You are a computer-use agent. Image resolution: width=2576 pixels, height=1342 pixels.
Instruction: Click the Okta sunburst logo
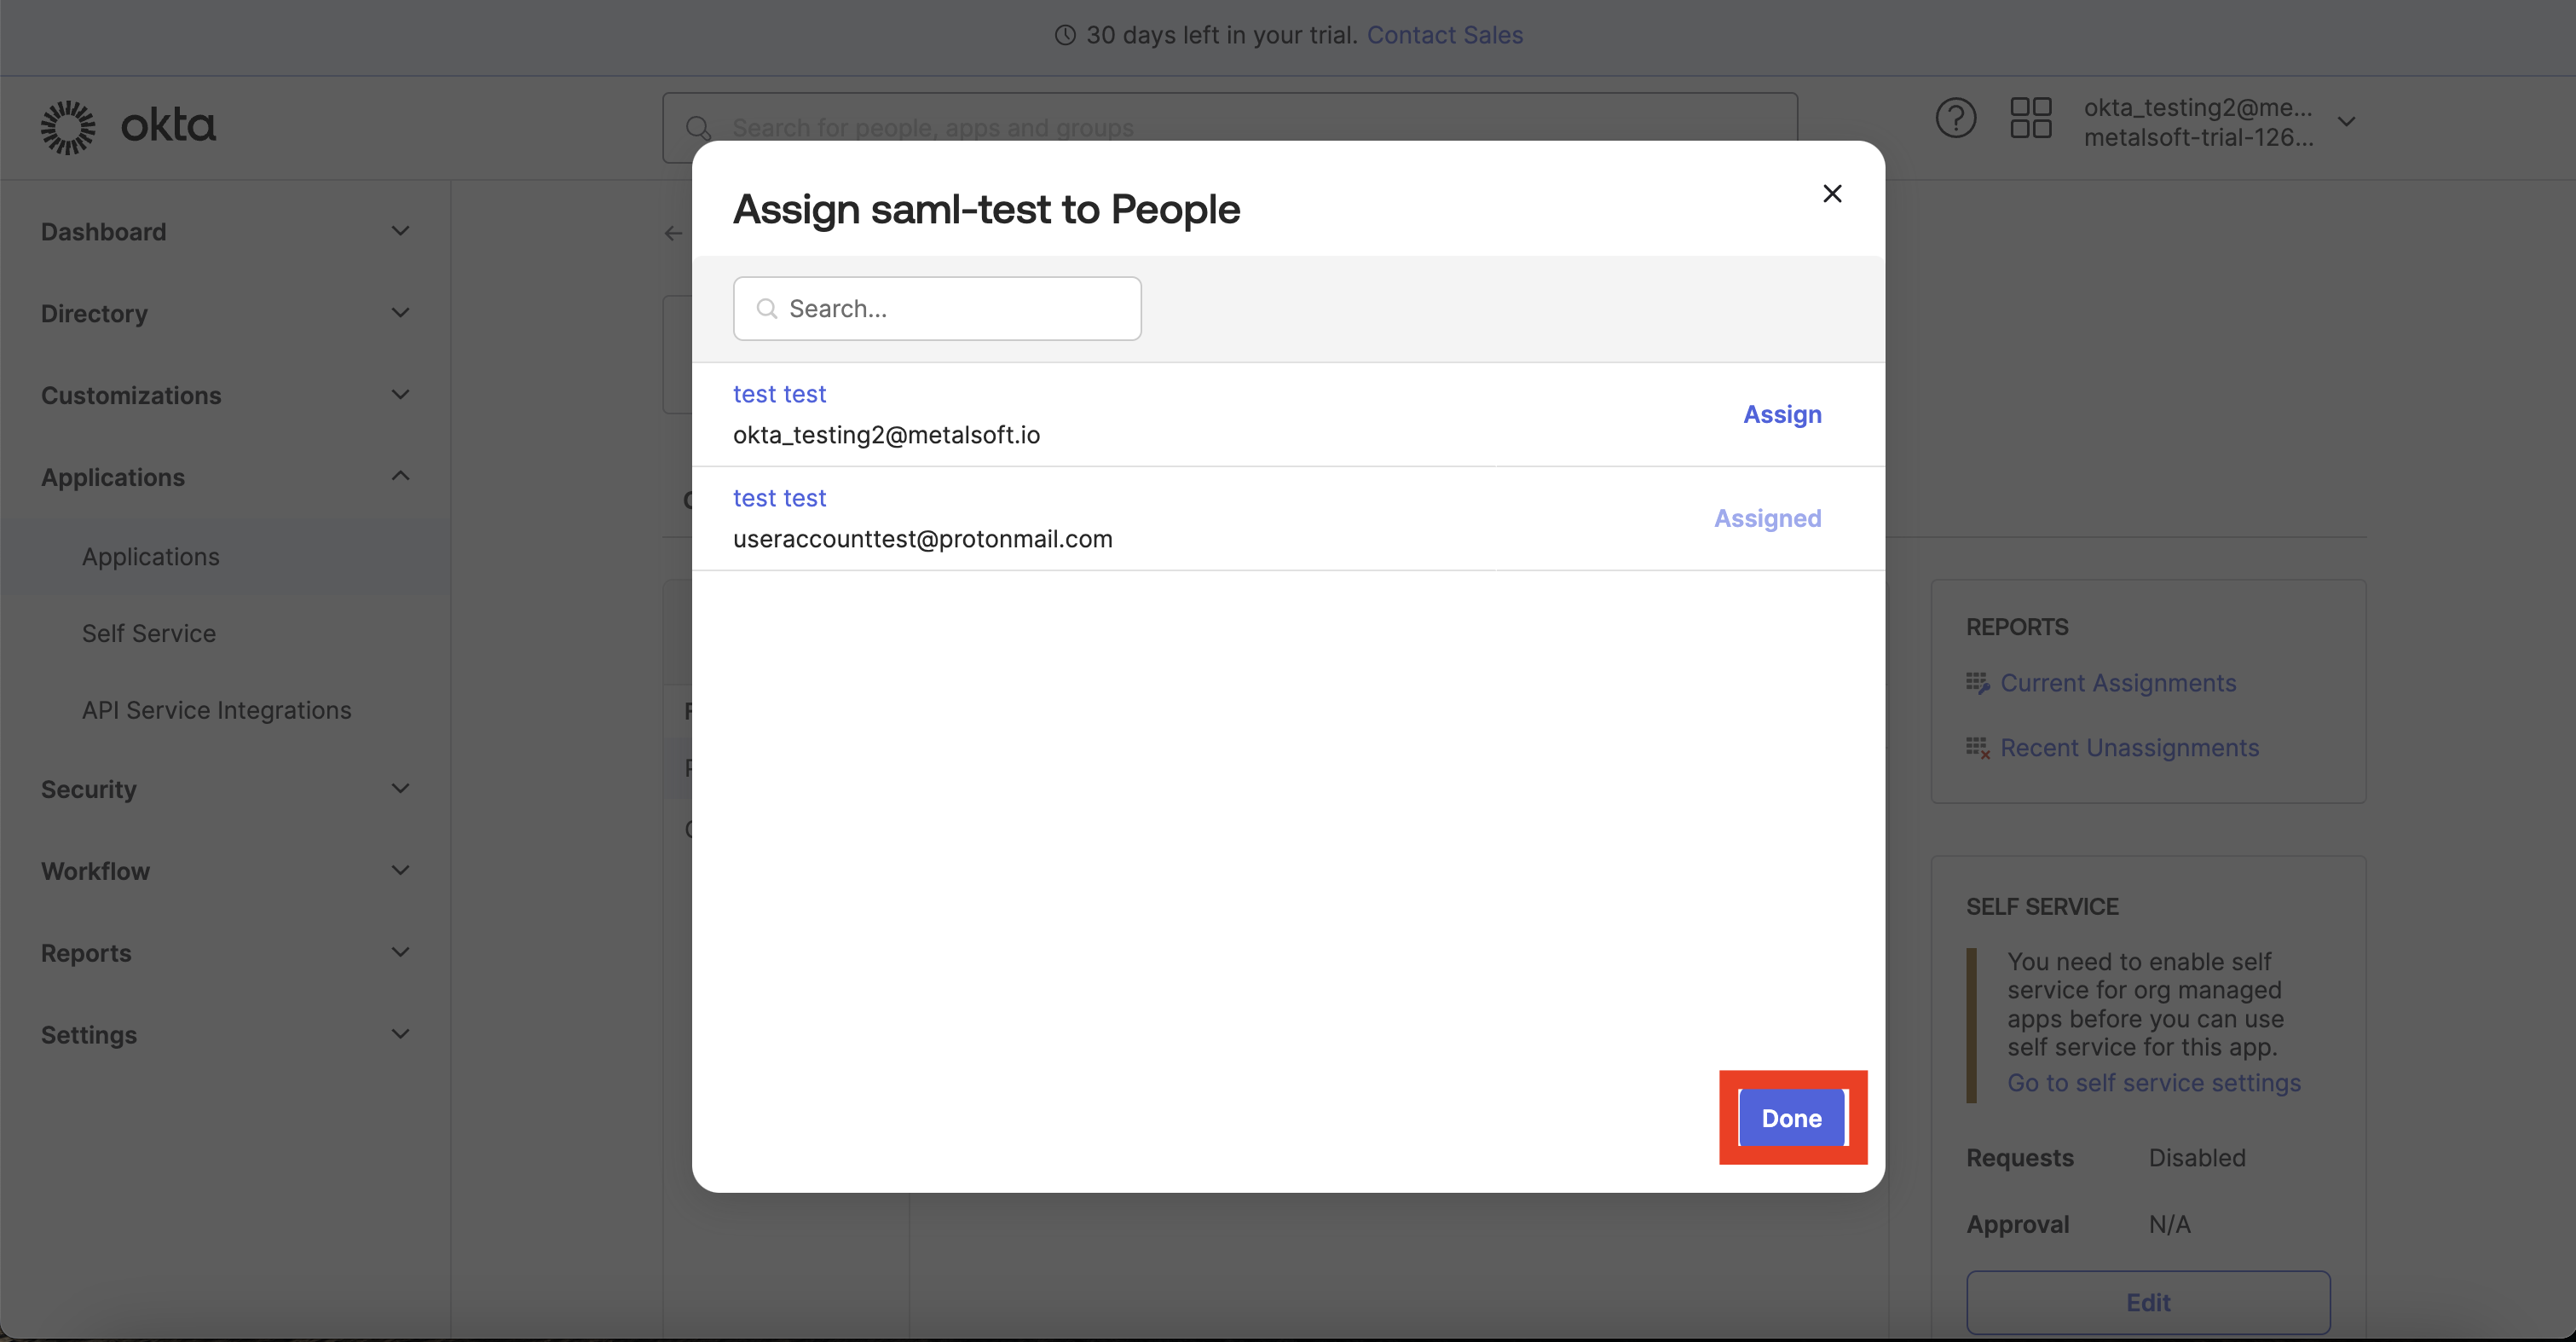tap(68, 127)
